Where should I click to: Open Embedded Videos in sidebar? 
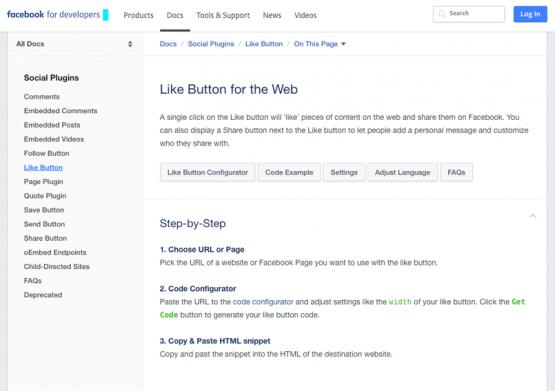point(54,139)
